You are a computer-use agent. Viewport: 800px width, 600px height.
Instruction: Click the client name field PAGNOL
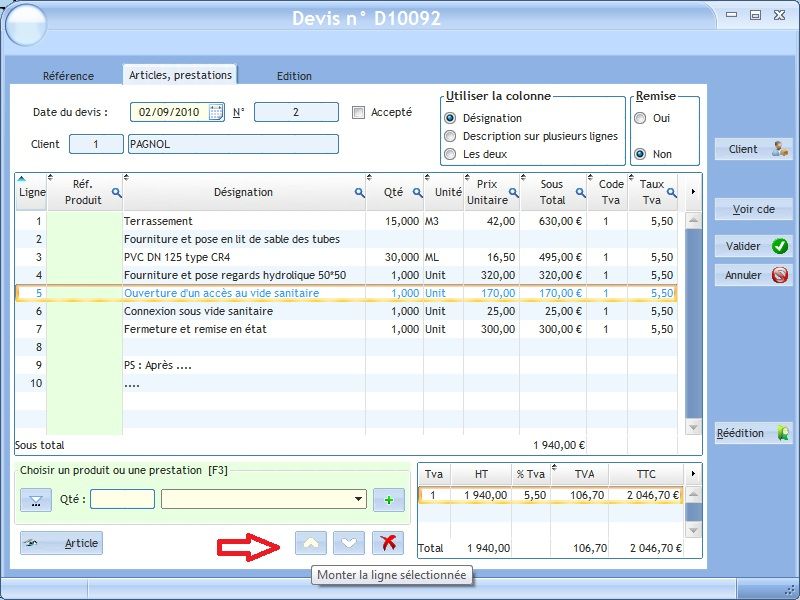tap(233, 144)
